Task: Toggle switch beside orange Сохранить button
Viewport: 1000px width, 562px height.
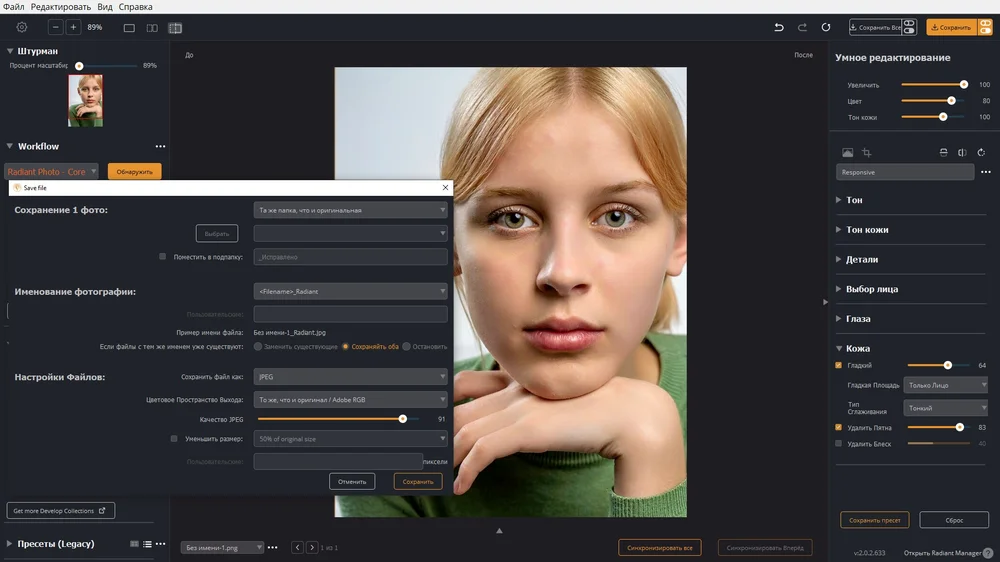Action: pos(985,27)
